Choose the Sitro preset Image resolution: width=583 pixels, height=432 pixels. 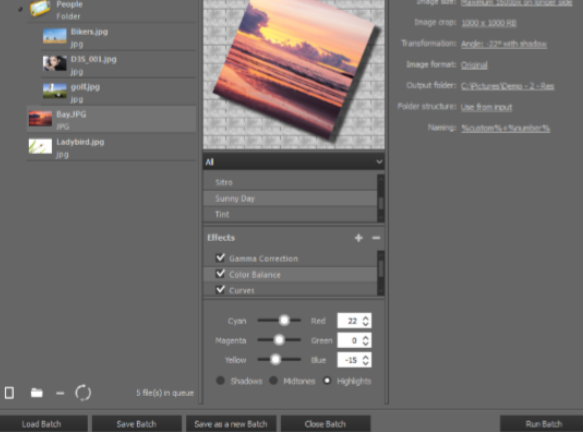[290, 183]
